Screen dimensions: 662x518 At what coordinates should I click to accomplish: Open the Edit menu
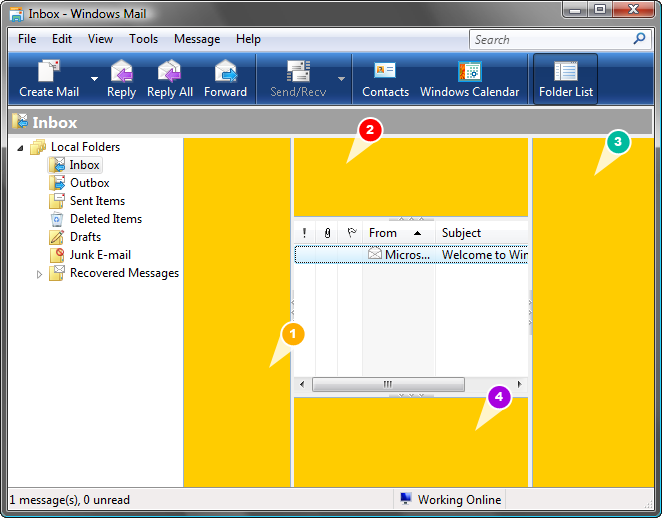coord(62,39)
